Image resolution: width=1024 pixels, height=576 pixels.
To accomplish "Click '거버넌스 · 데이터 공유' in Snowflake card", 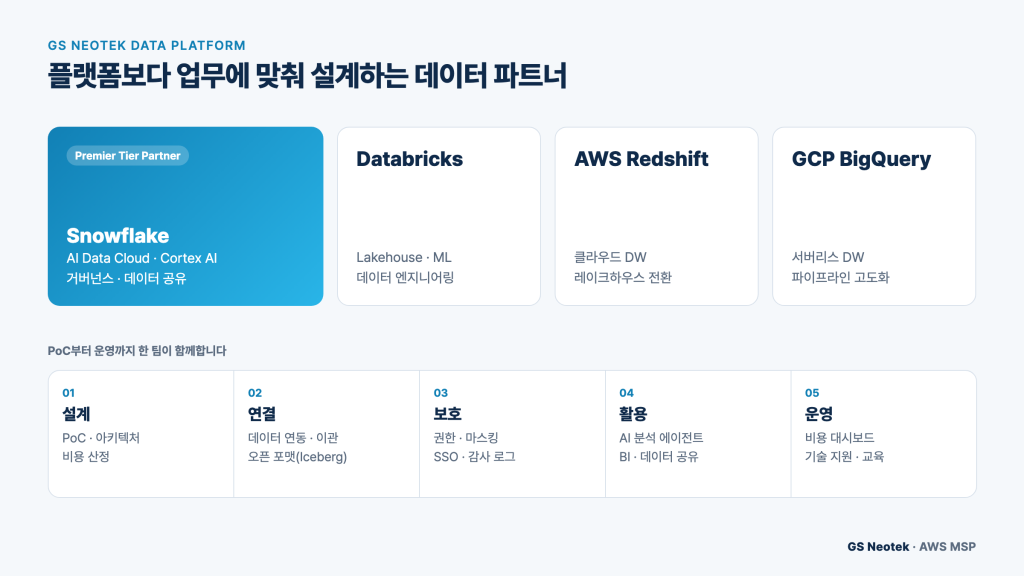I will tap(126, 278).
